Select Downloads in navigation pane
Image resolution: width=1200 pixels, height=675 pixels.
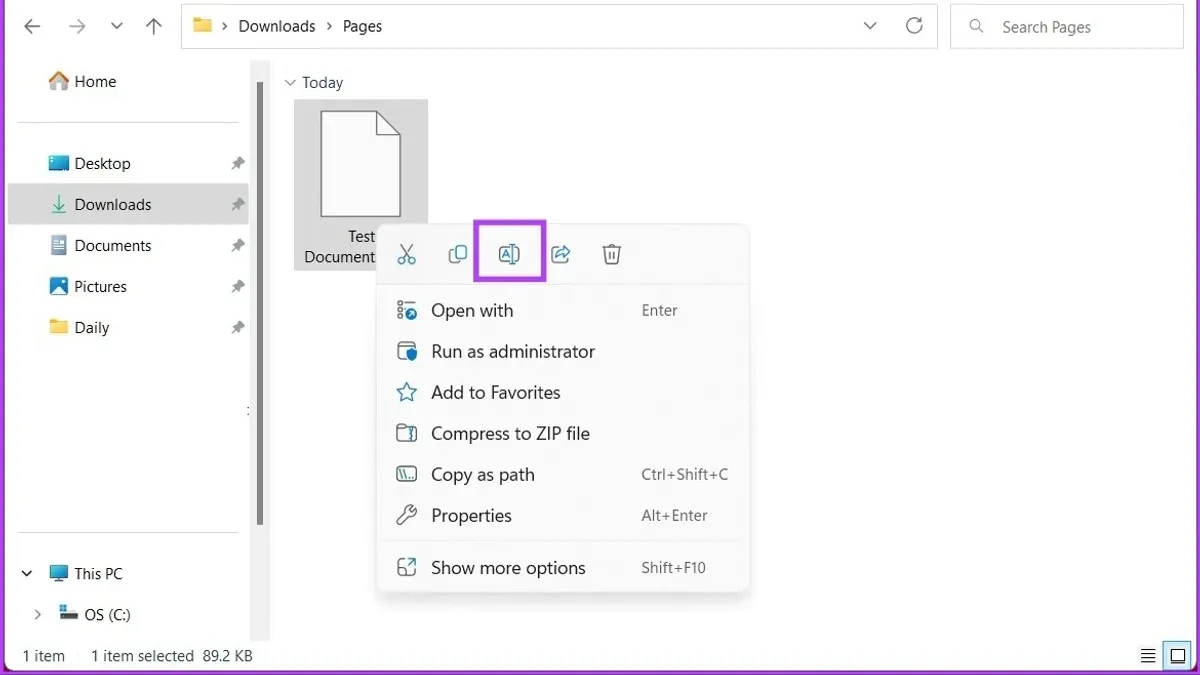128,204
